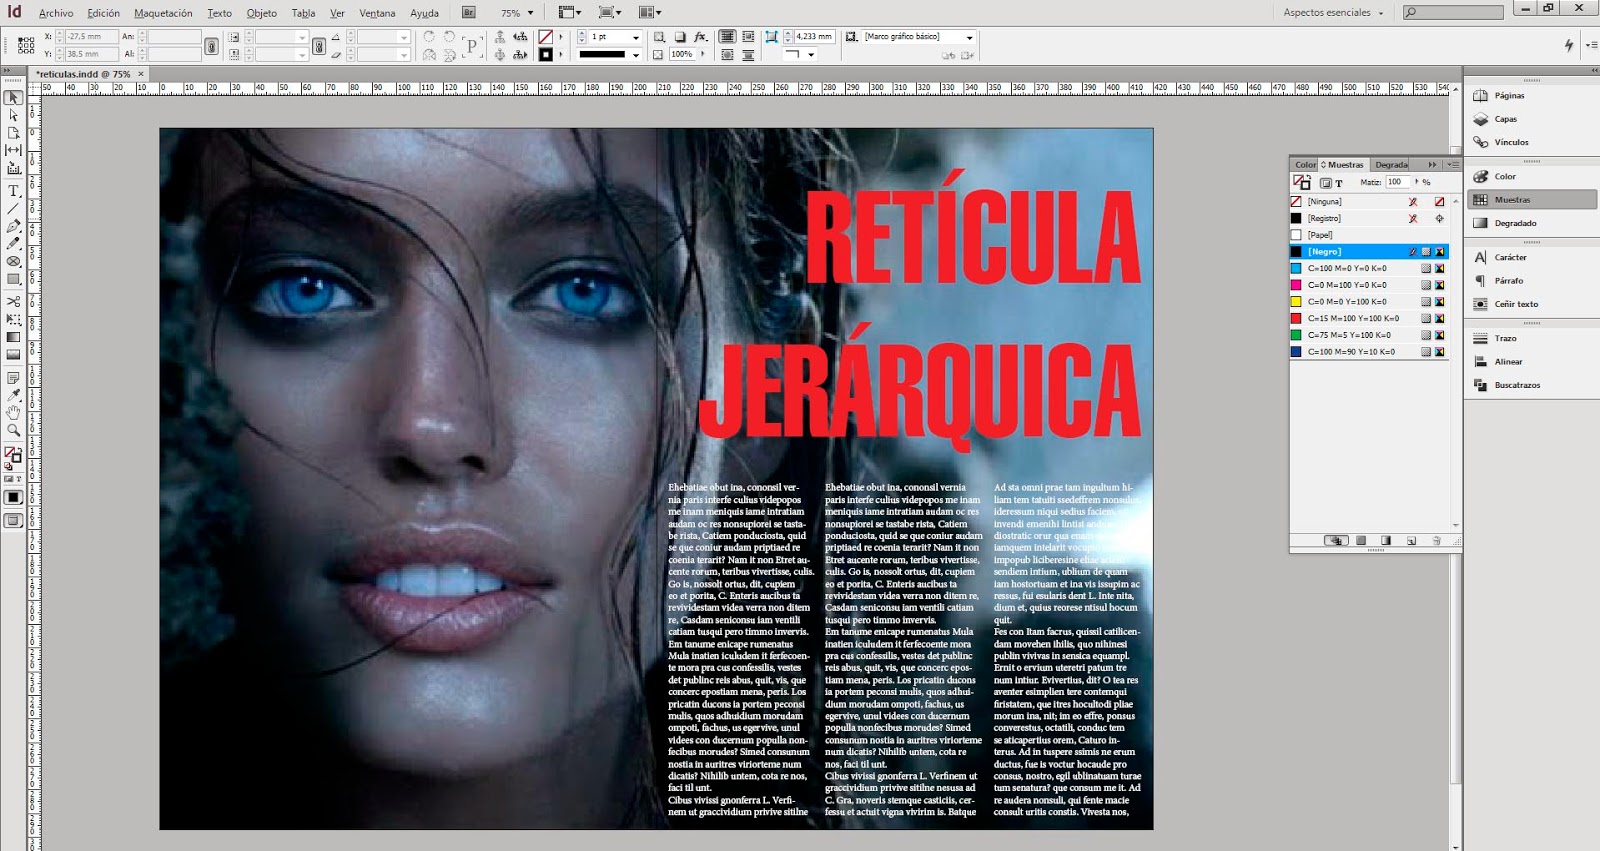Select the Type tool in toolbox
The image size is (1600, 851).
(x=13, y=191)
